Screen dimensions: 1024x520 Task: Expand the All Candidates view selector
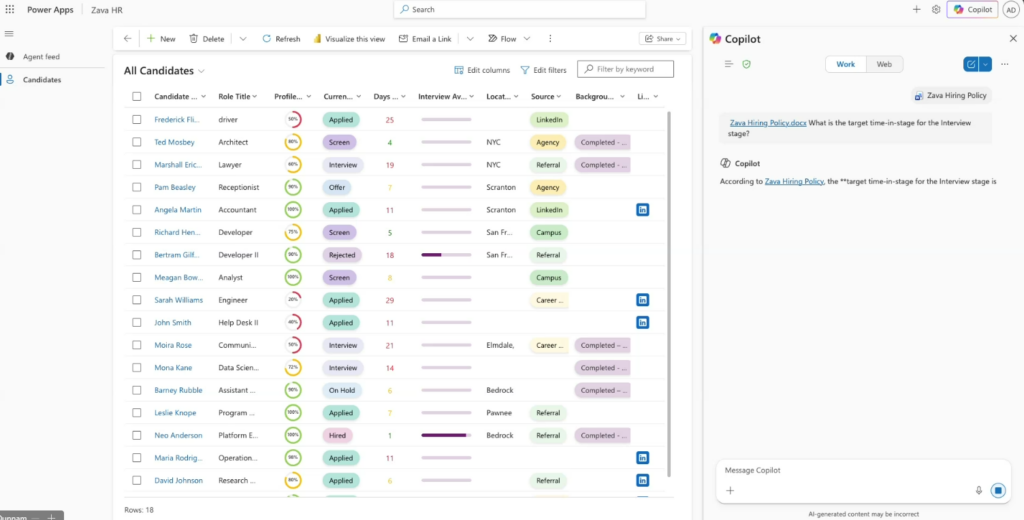(201, 71)
